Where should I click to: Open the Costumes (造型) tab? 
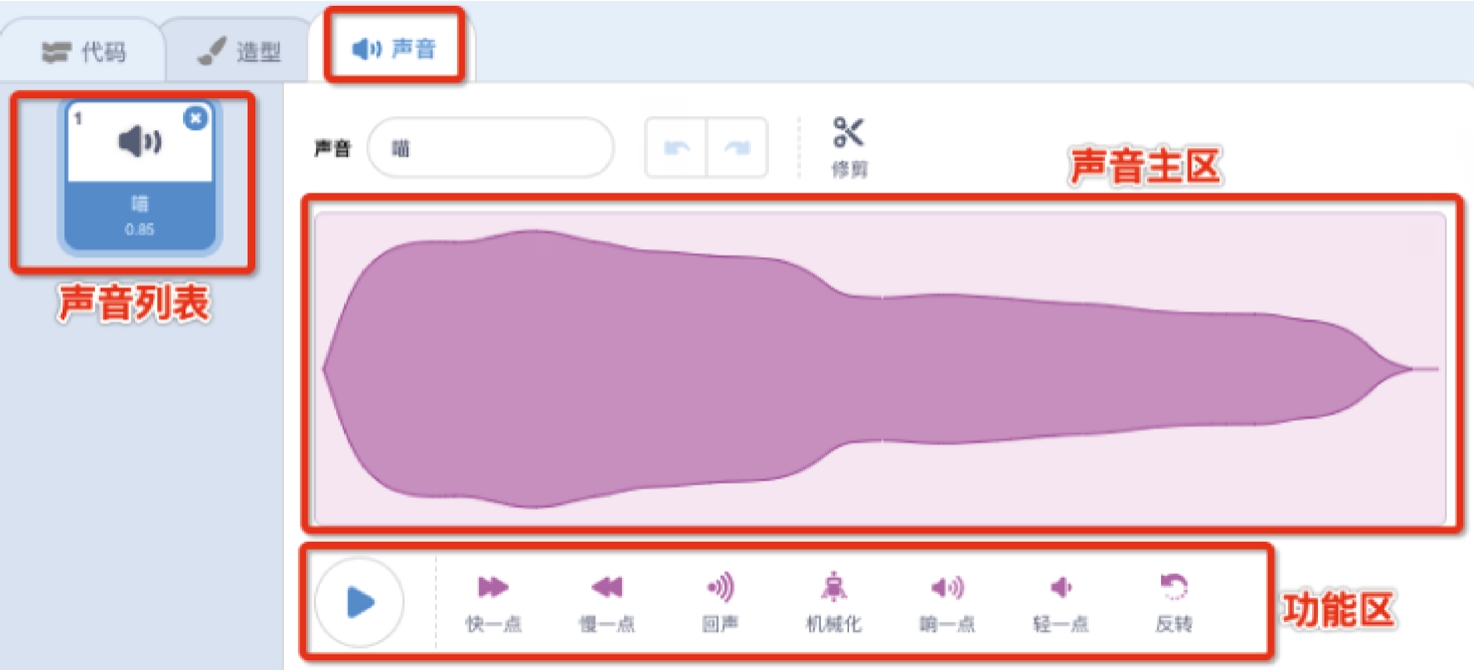[x=240, y=52]
